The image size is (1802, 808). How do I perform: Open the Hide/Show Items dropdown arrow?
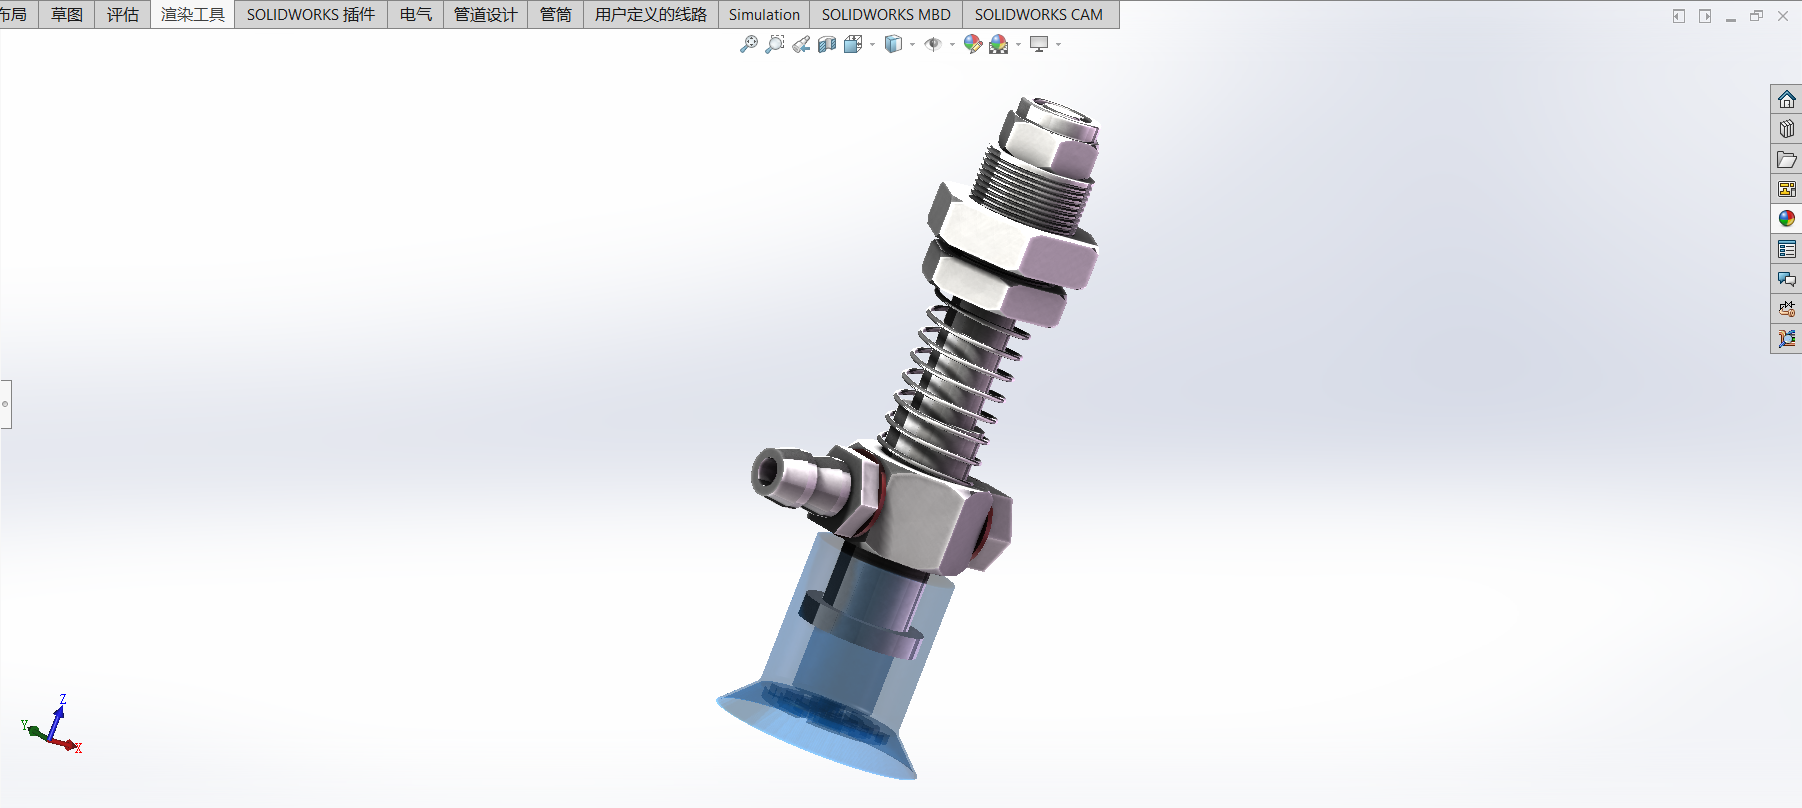pos(952,44)
